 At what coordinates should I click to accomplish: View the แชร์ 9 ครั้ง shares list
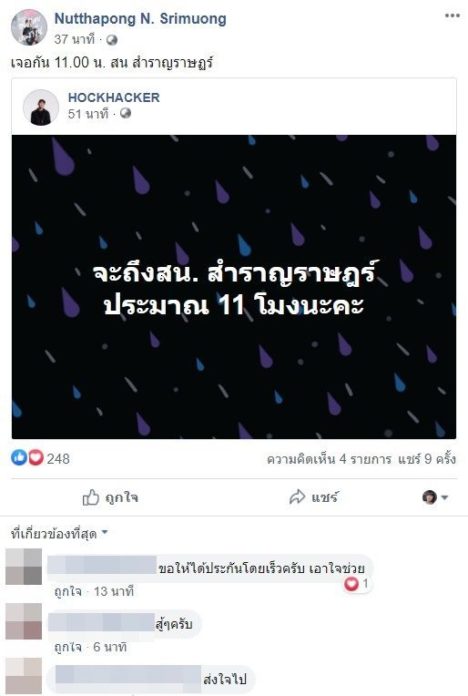(x=427, y=459)
